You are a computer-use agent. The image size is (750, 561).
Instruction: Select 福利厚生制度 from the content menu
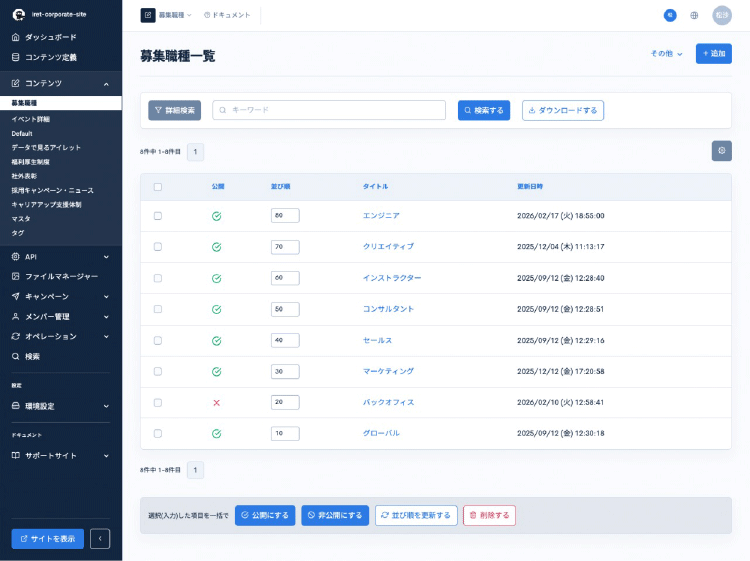click(x=31, y=161)
